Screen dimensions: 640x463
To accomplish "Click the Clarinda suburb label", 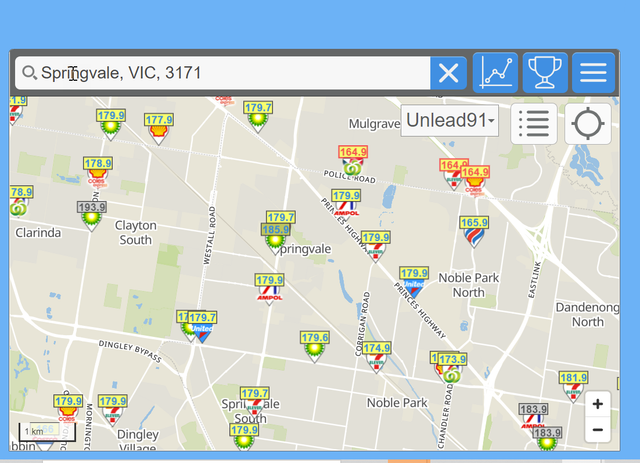I will (x=38, y=233).
